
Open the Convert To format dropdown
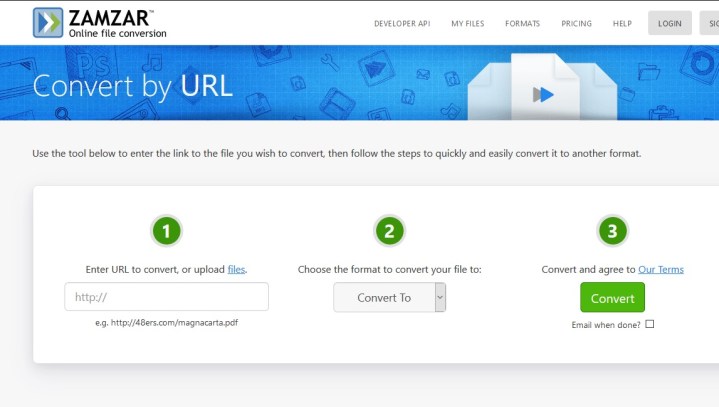click(383, 297)
